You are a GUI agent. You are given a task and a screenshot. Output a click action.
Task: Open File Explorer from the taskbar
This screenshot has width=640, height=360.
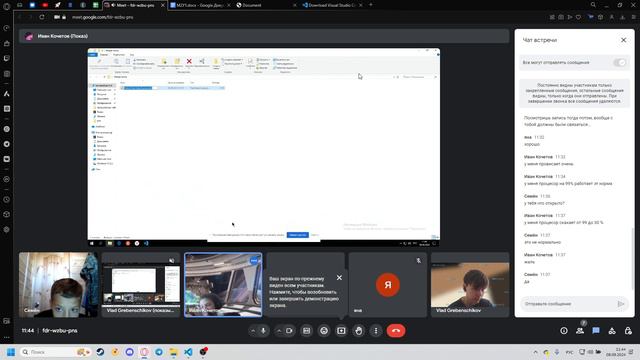pyautogui.click(x=173, y=352)
